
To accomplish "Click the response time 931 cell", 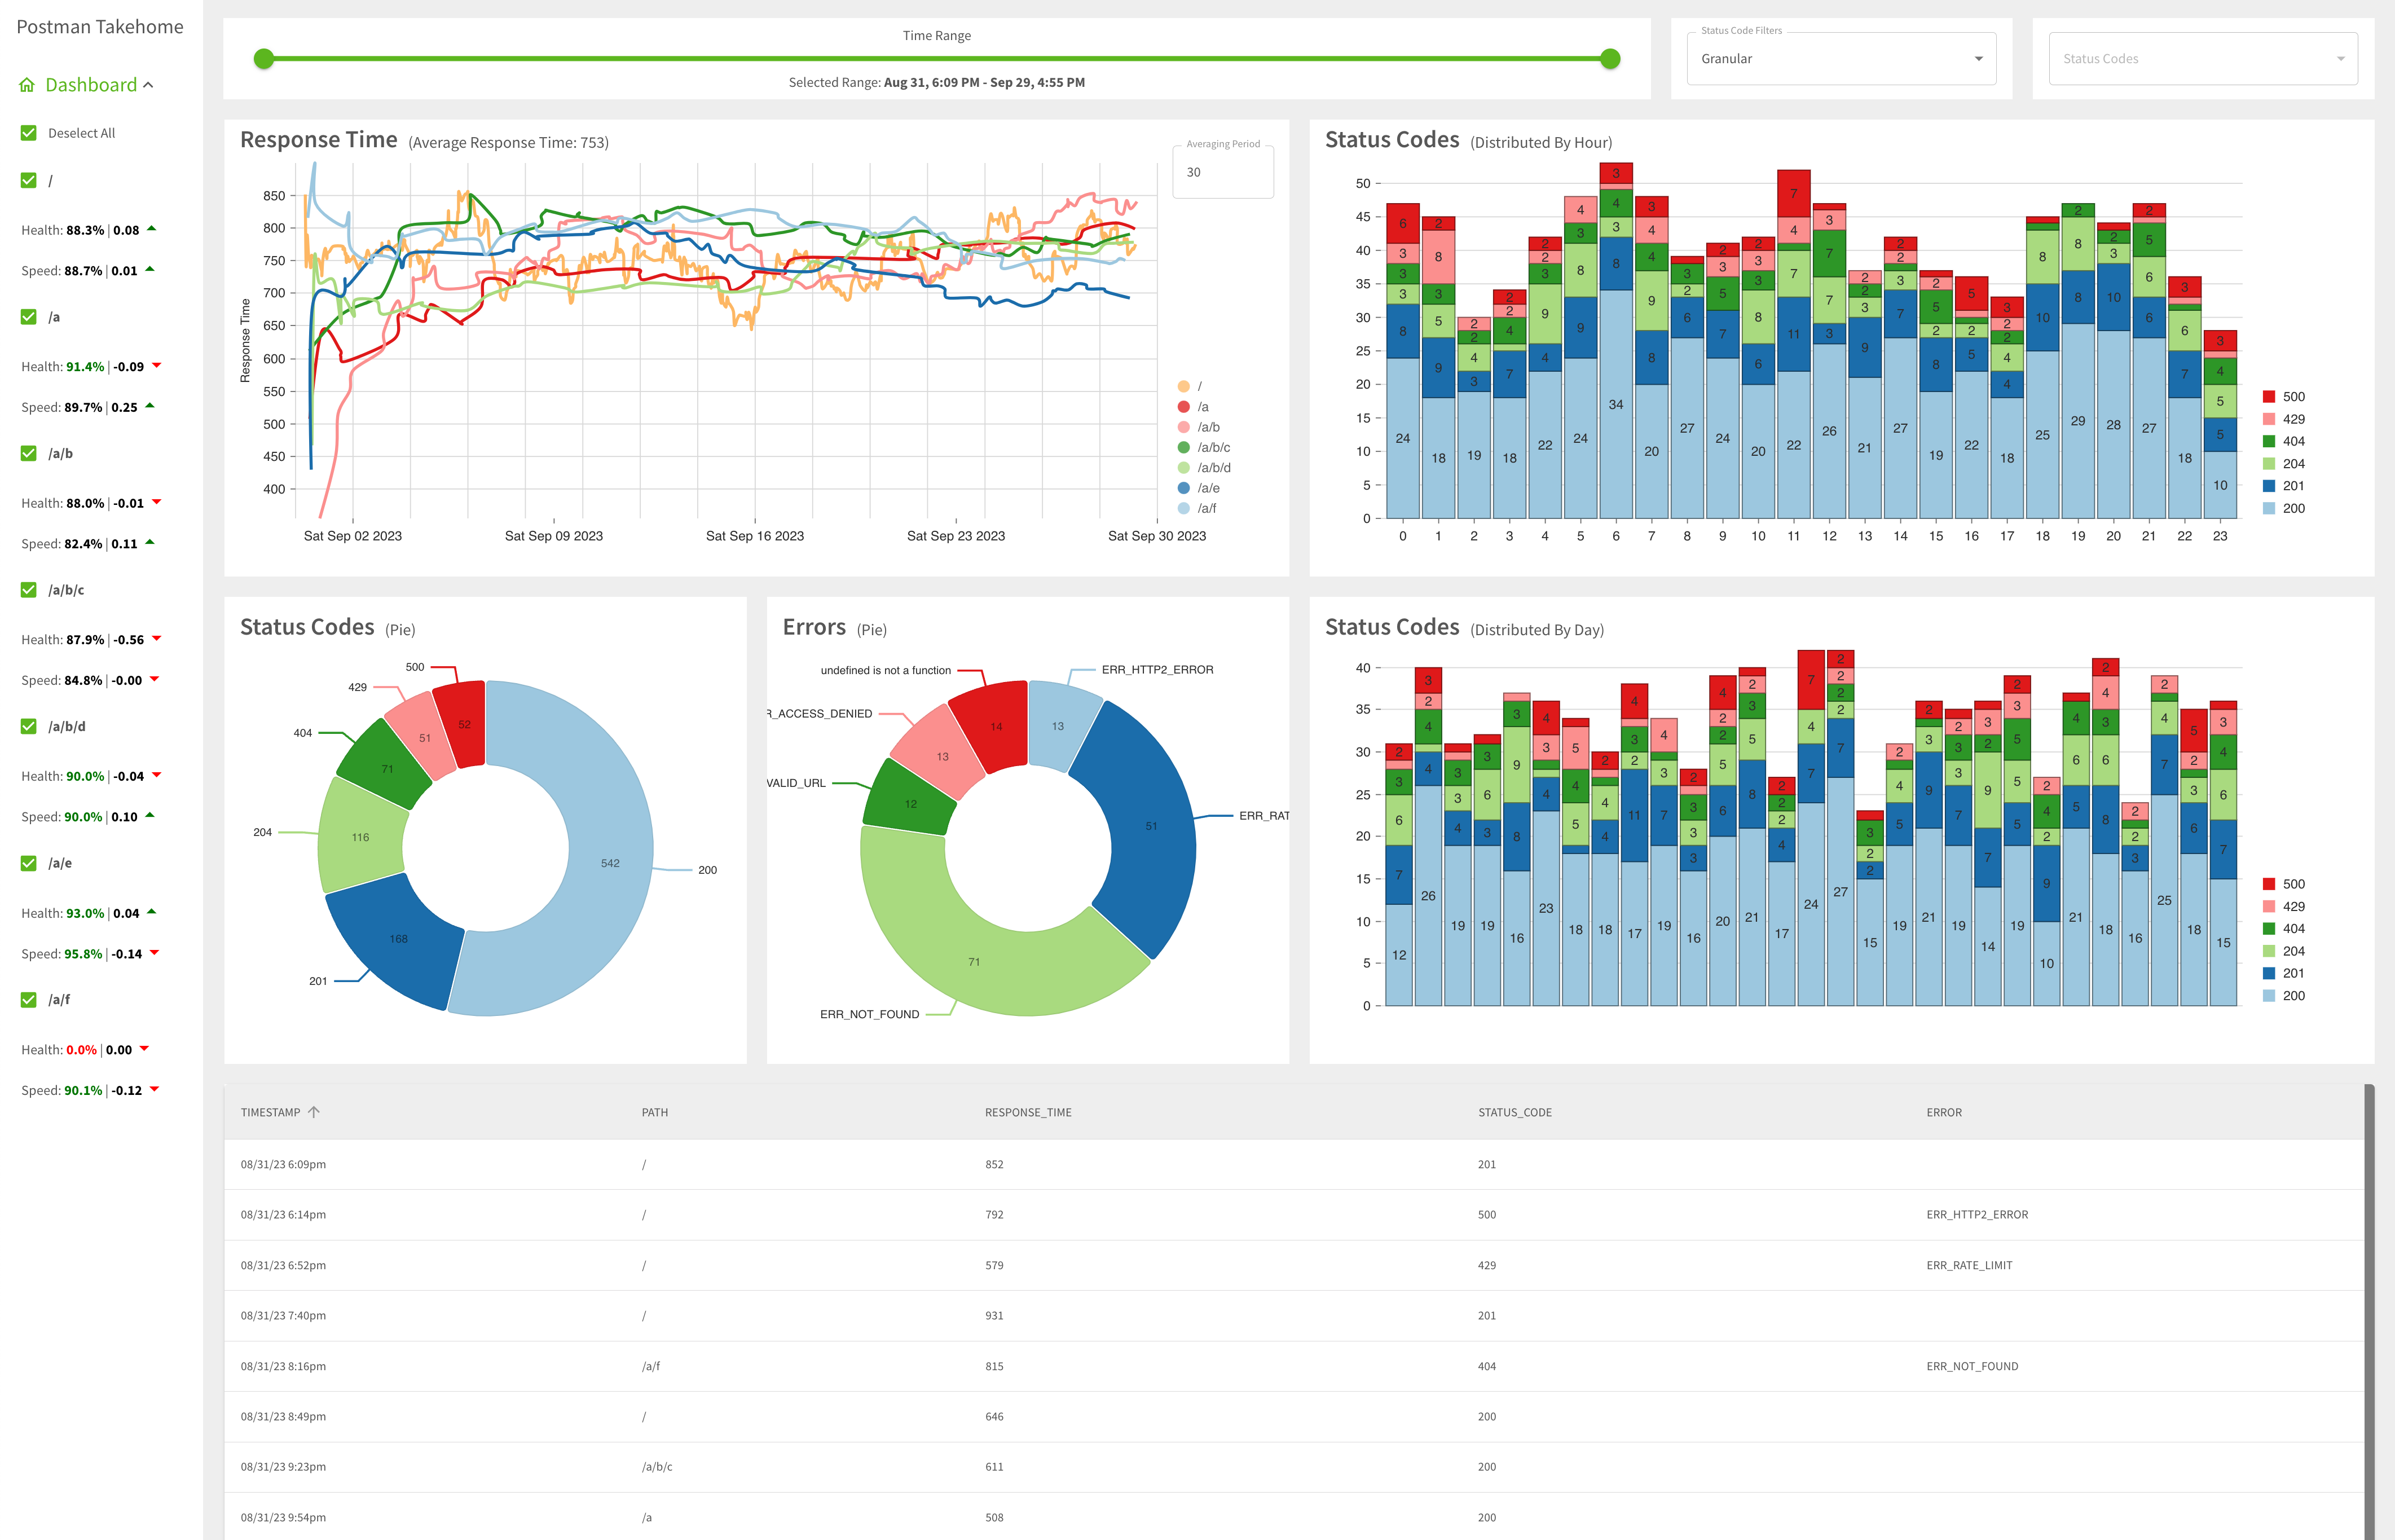I will pos(994,1315).
